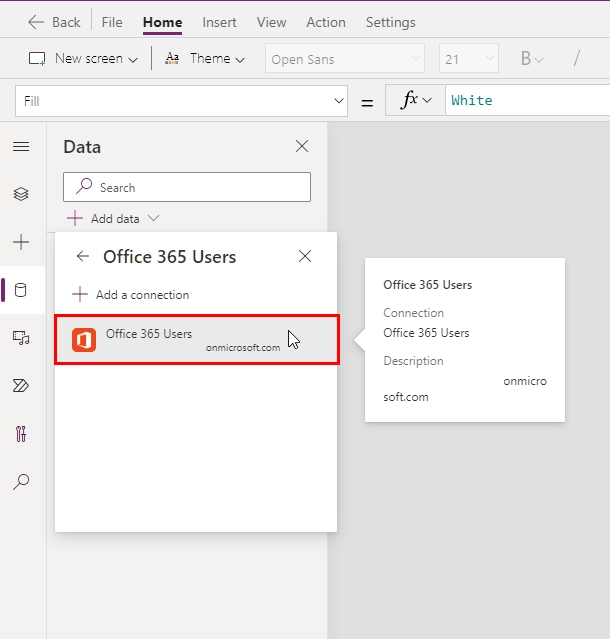Click the New screen icon
This screenshot has height=639, width=610.
pyautogui.click(x=37, y=59)
